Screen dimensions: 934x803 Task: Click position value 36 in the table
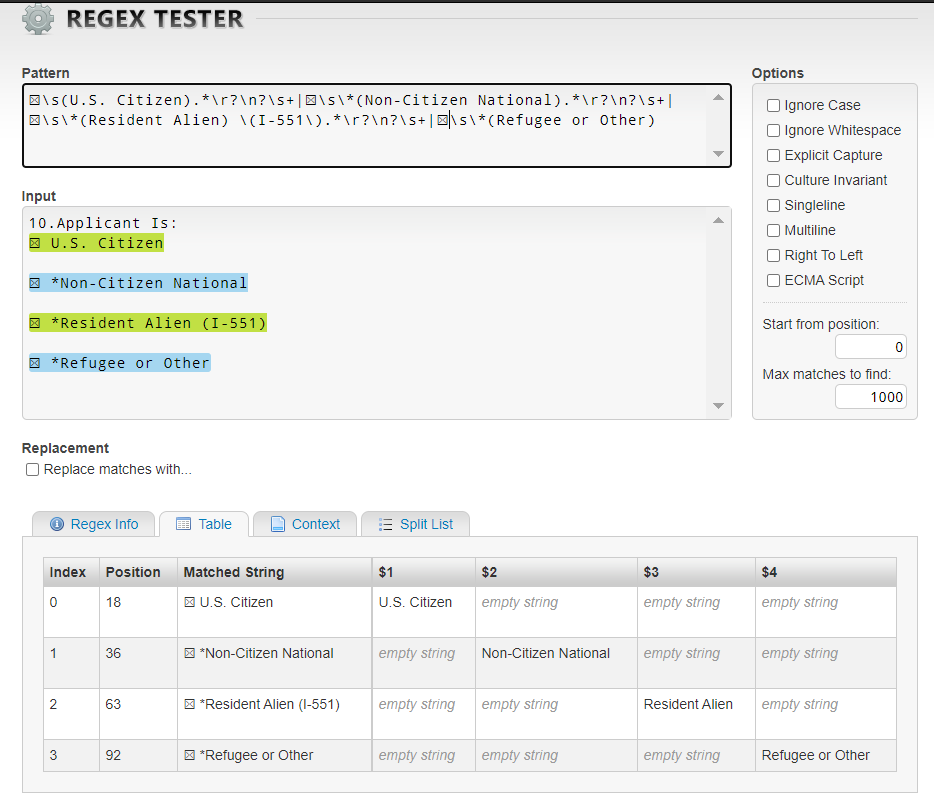click(x=113, y=653)
